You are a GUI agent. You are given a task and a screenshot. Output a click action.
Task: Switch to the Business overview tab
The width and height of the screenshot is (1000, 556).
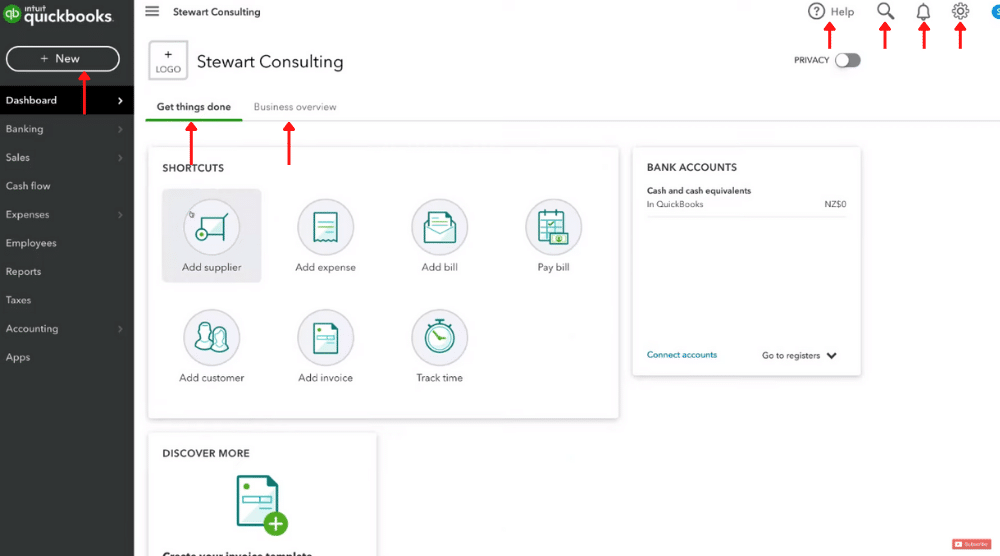pyautogui.click(x=295, y=106)
